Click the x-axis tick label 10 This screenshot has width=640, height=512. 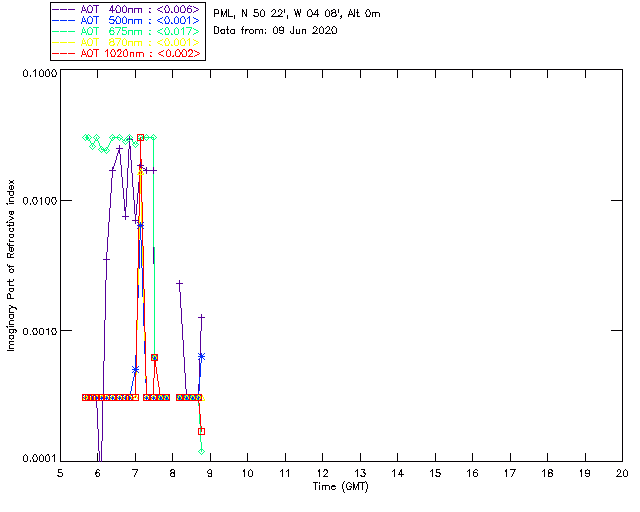tap(247, 473)
